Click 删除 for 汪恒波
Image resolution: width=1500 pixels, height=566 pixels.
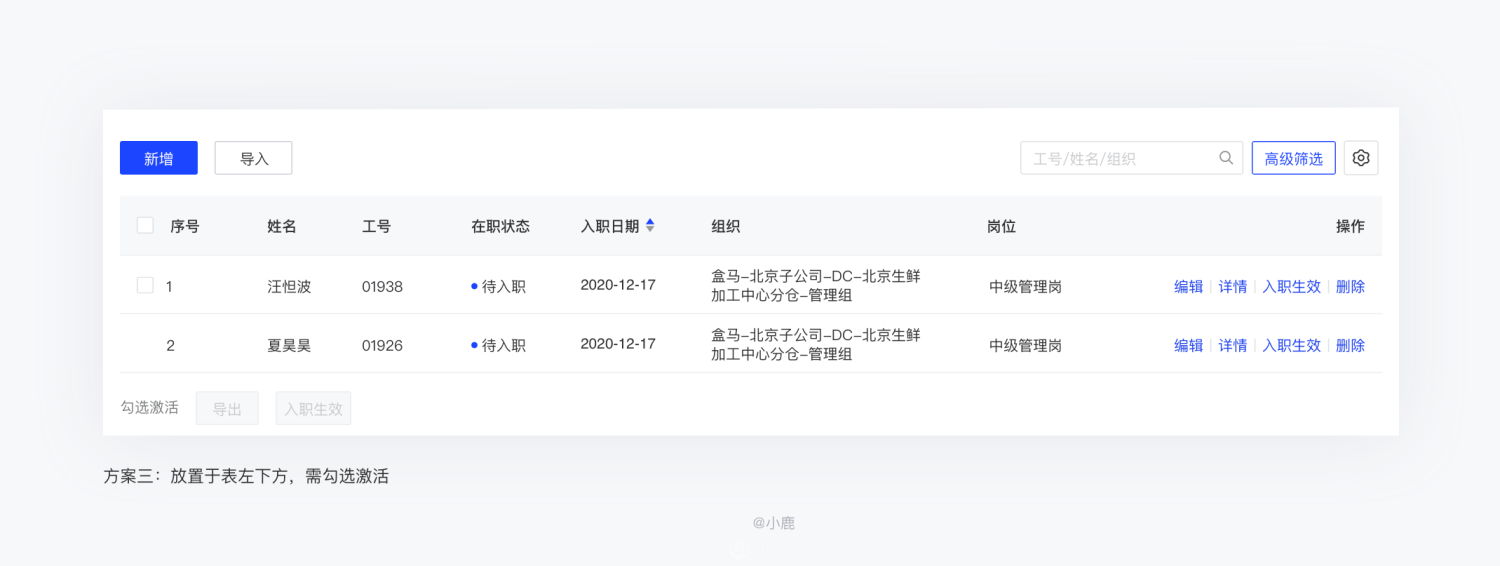[x=1350, y=287]
